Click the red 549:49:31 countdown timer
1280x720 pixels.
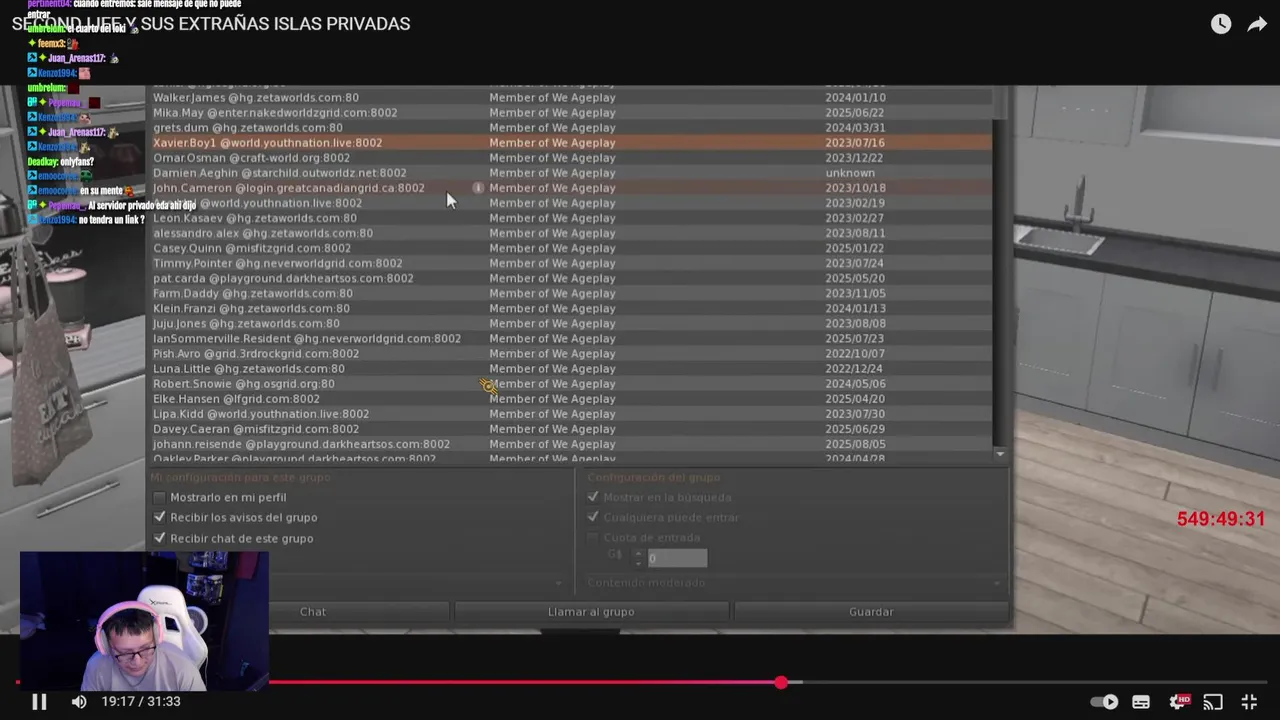pos(1221,519)
